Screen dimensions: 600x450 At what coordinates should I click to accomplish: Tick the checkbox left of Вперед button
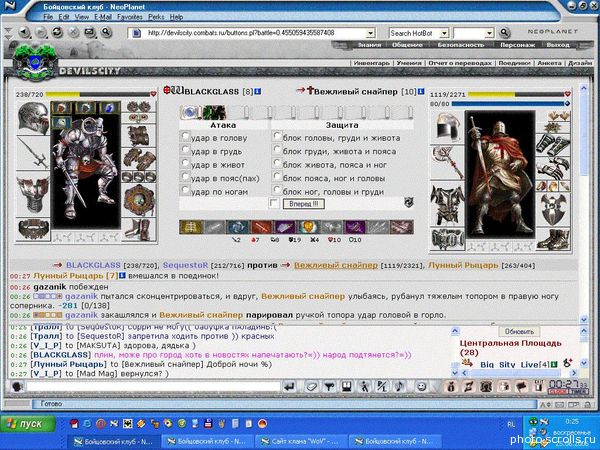pos(274,203)
